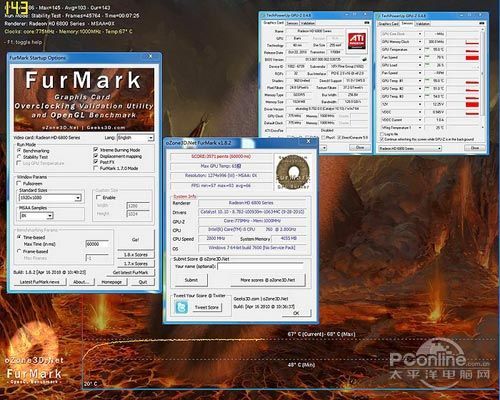The width and height of the screenshot is (500, 400).
Task: Click More scores @ oZone3D.Net button
Action: click(x=268, y=280)
